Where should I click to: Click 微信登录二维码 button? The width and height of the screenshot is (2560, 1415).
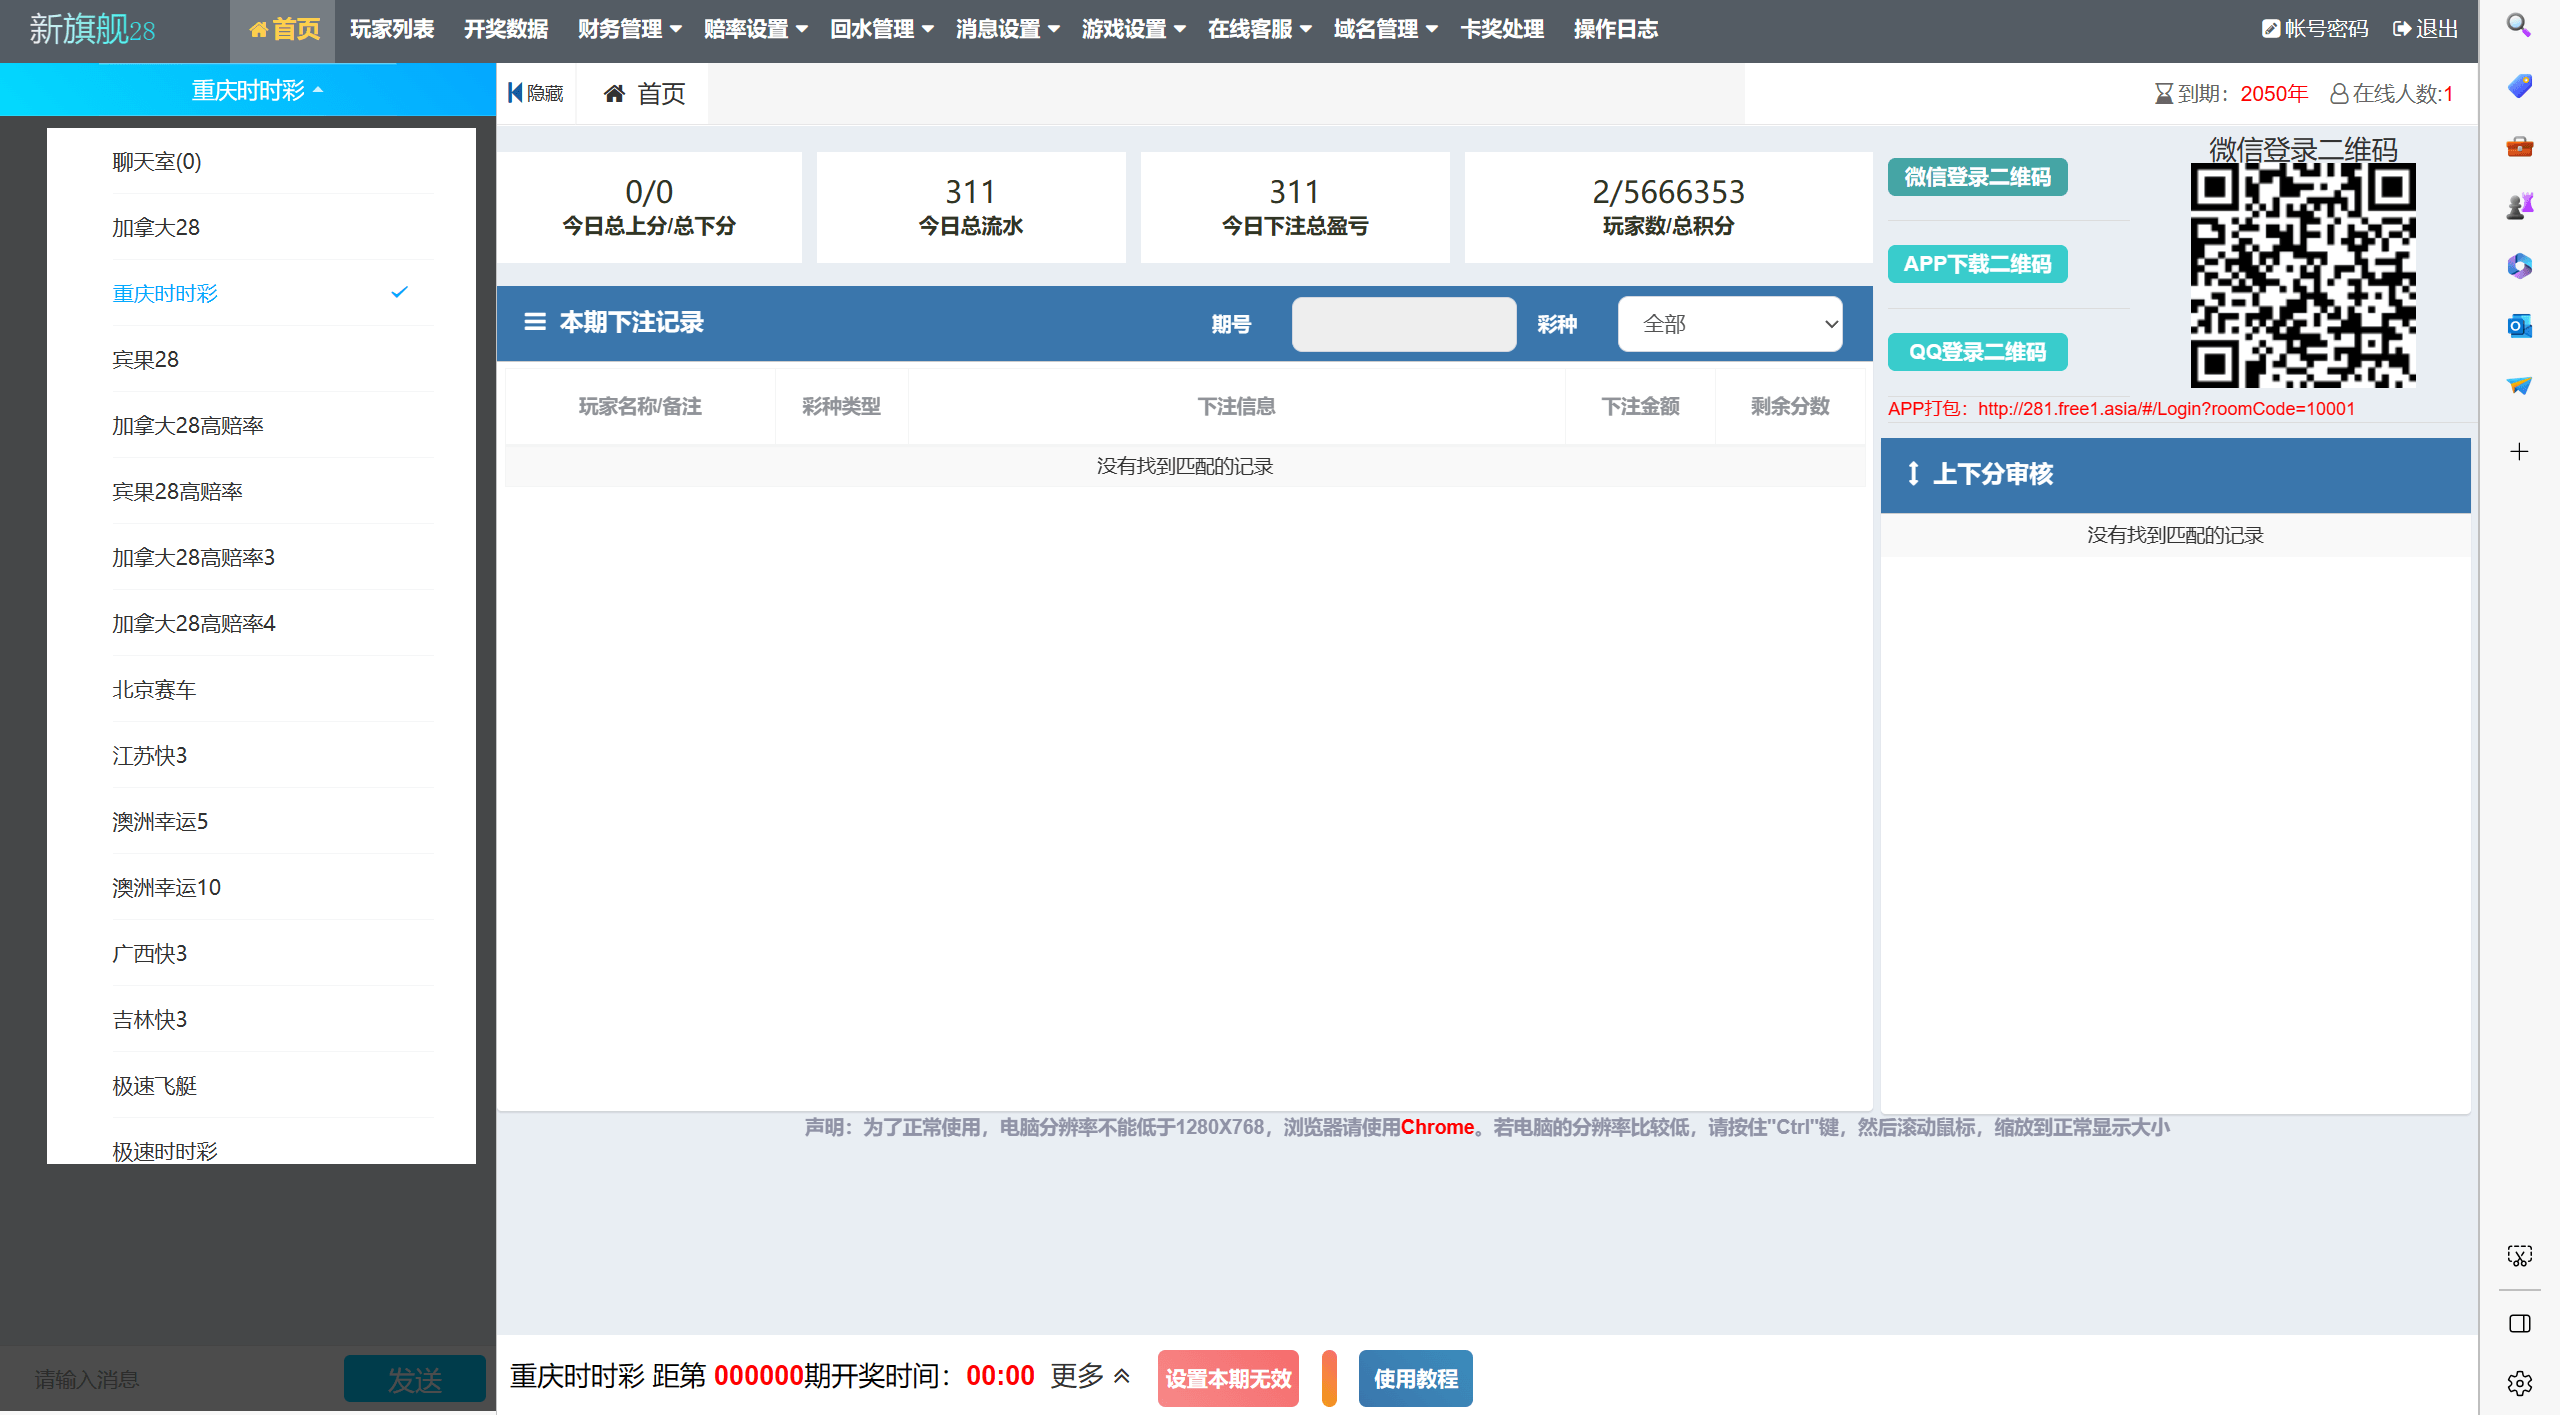coord(1977,177)
